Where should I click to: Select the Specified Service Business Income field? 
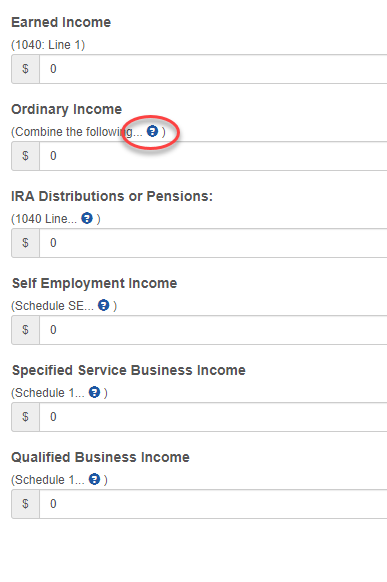point(213,417)
